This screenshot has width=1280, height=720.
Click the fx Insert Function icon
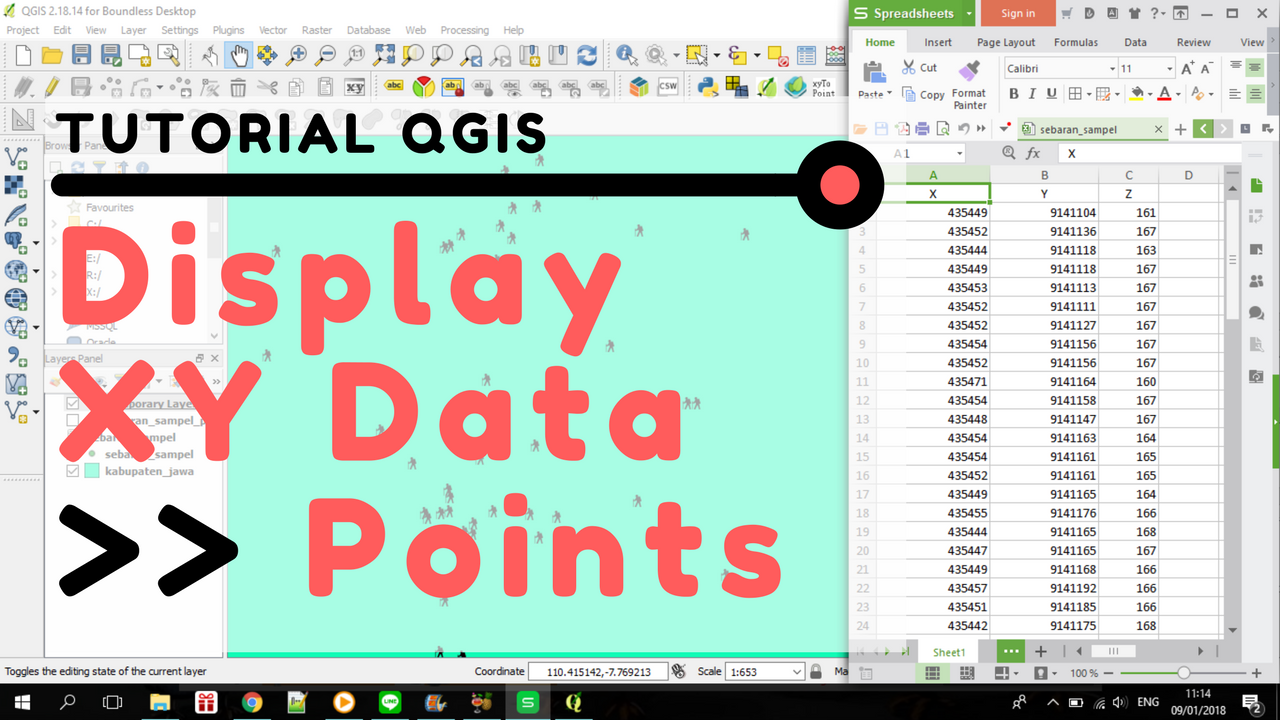pyautogui.click(x=1033, y=154)
